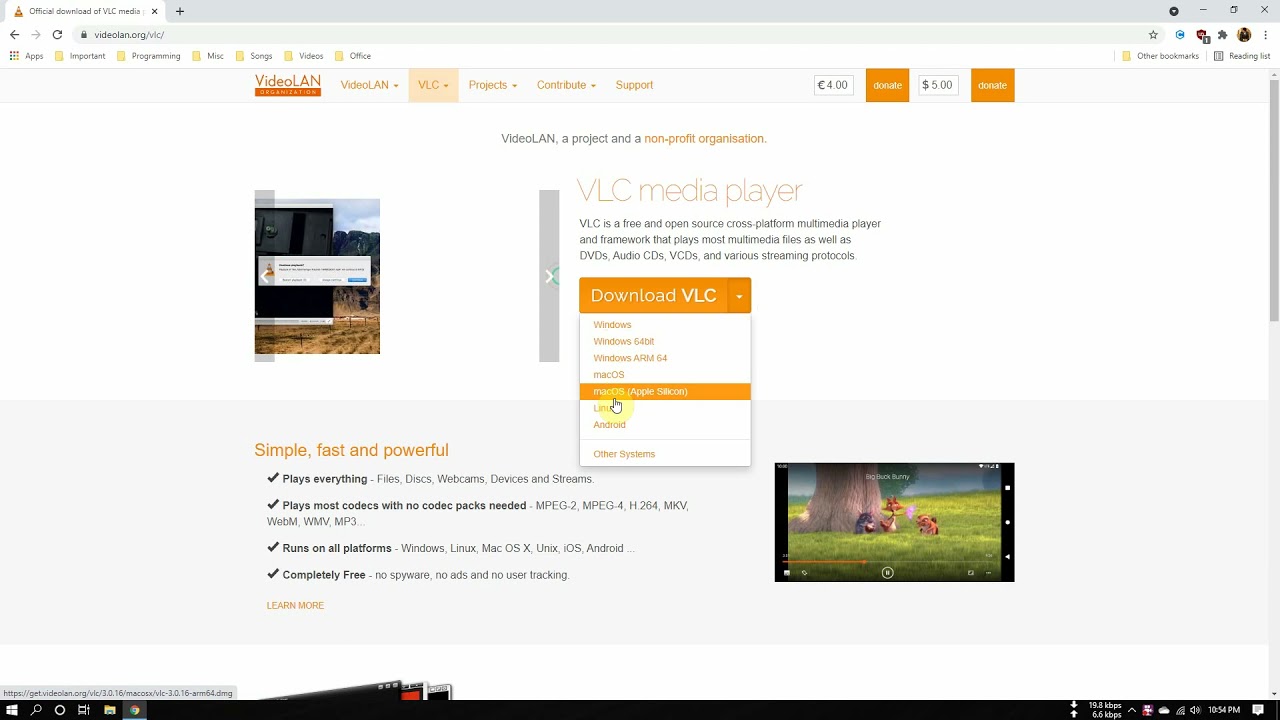
Task: Open the tab search dropdown in title bar
Action: pyautogui.click(x=1174, y=11)
